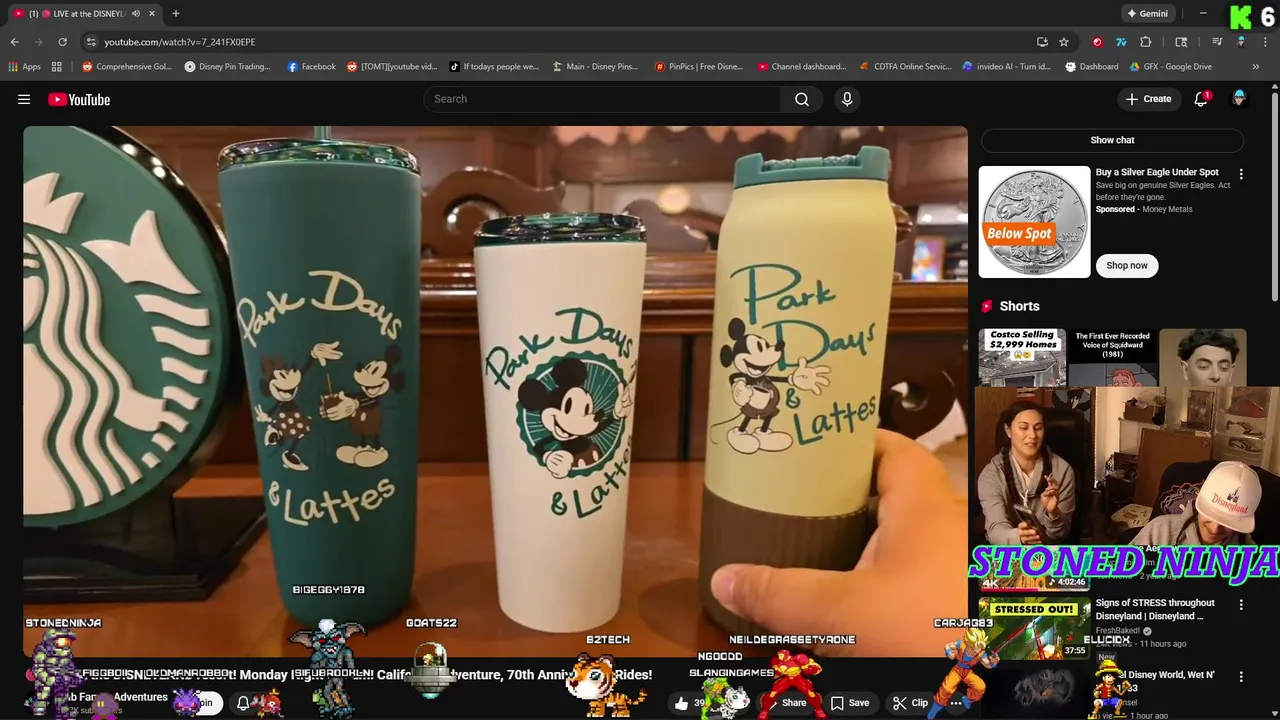Viewport: 1280px width, 720px height.
Task: Open the 7TV browser extension
Action: 1121,42
